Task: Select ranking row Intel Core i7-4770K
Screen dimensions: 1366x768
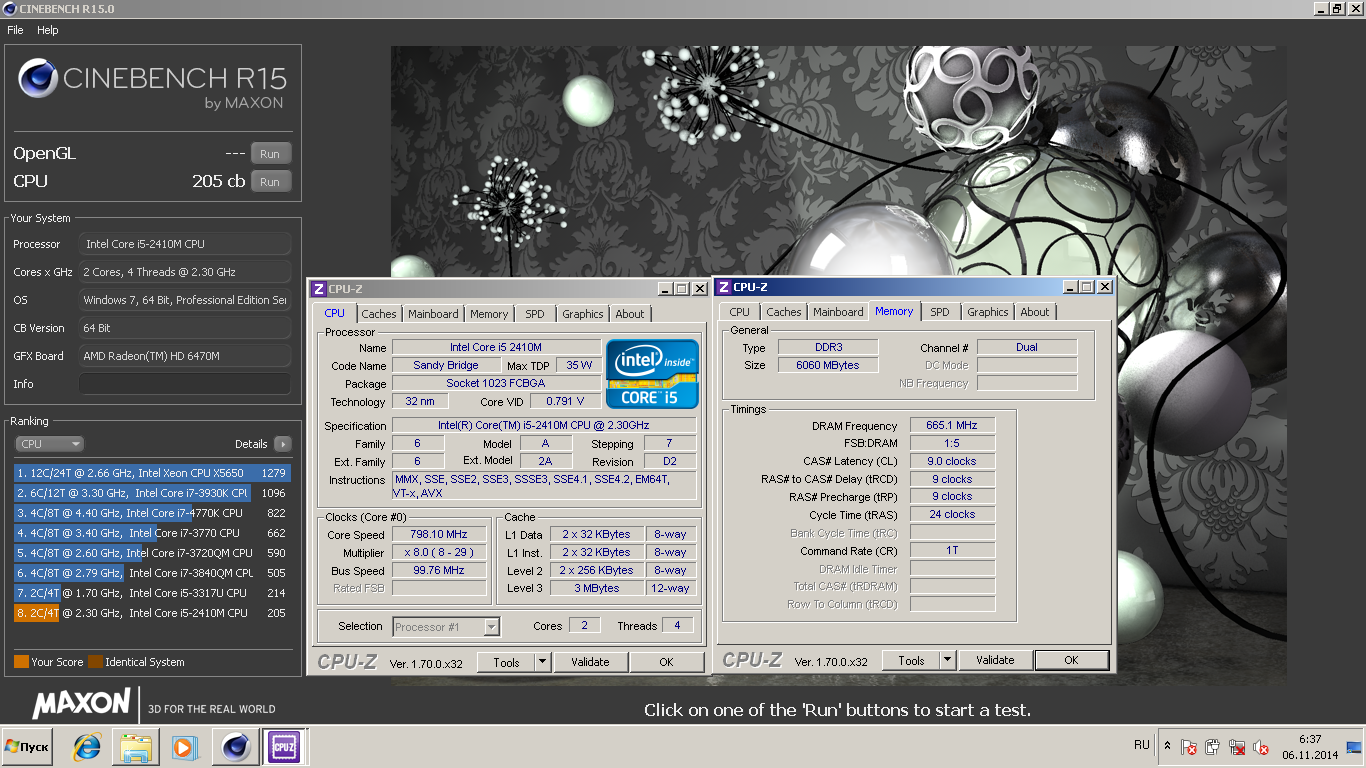Action: coord(152,513)
